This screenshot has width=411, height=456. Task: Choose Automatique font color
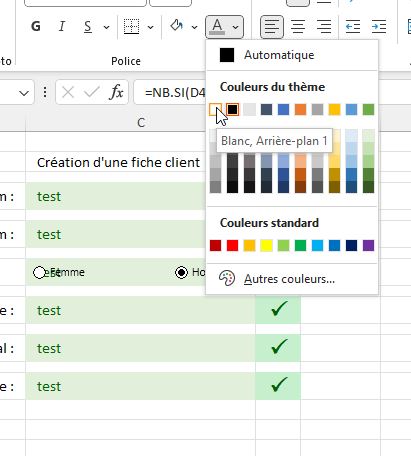tap(292, 55)
